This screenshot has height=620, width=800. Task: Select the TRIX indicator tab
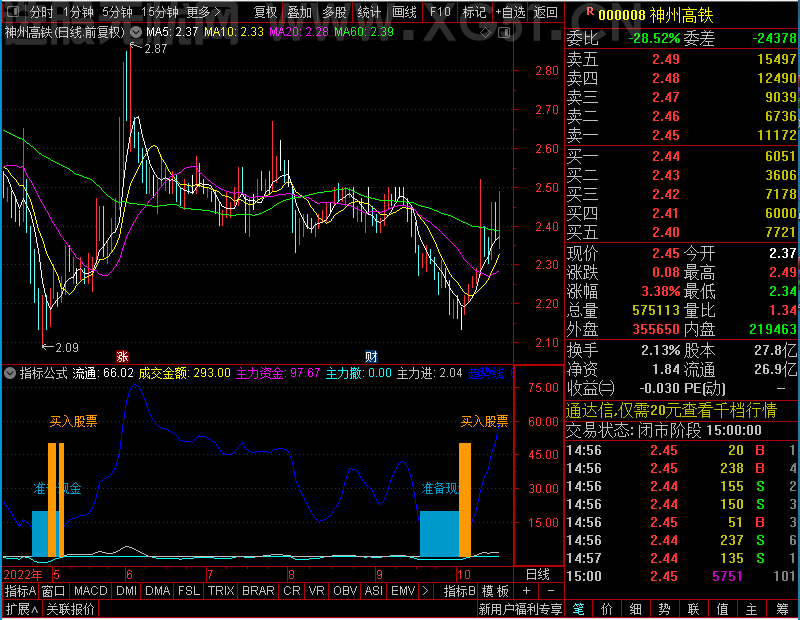pos(221,591)
